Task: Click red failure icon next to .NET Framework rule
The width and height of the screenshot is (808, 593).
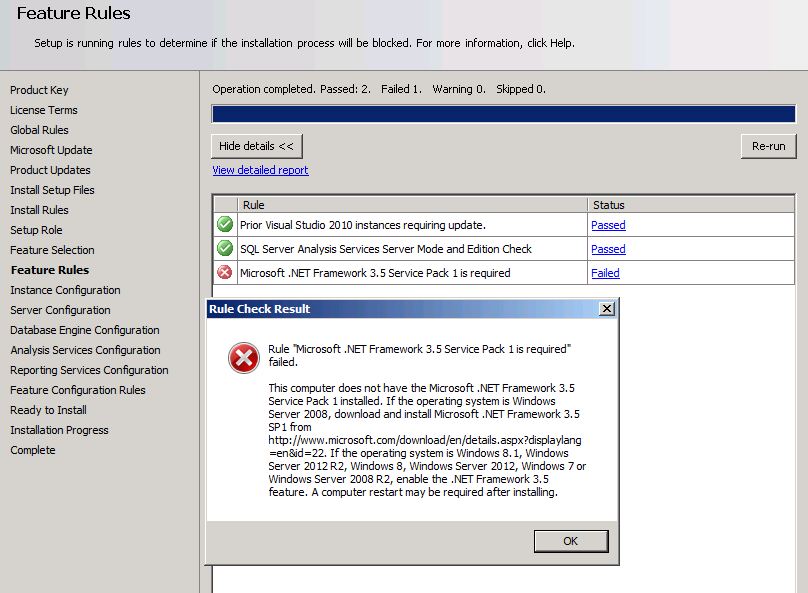Action: [224, 273]
